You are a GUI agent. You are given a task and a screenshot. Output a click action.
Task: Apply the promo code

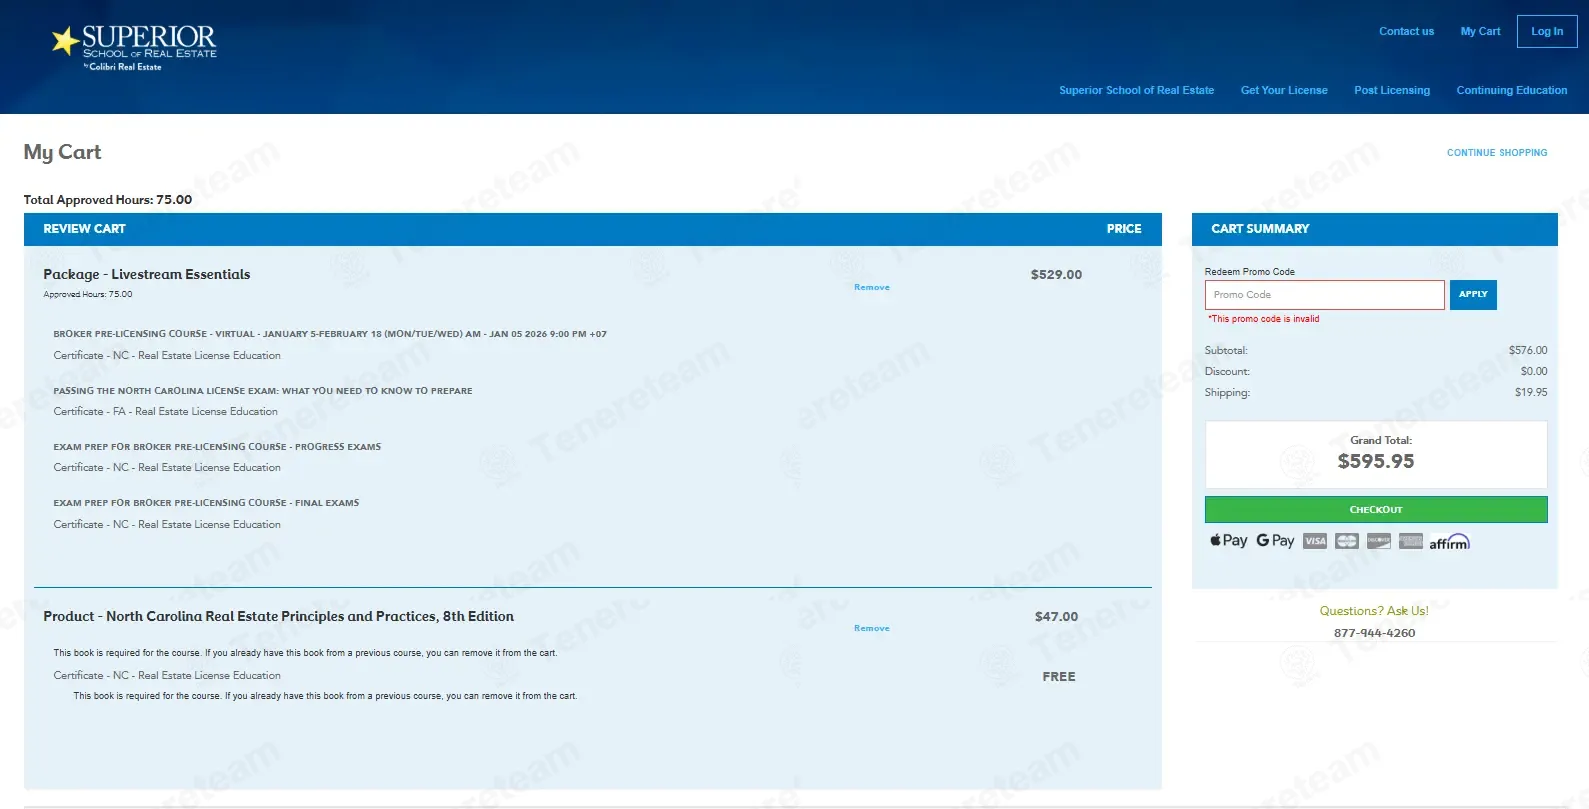point(1473,295)
